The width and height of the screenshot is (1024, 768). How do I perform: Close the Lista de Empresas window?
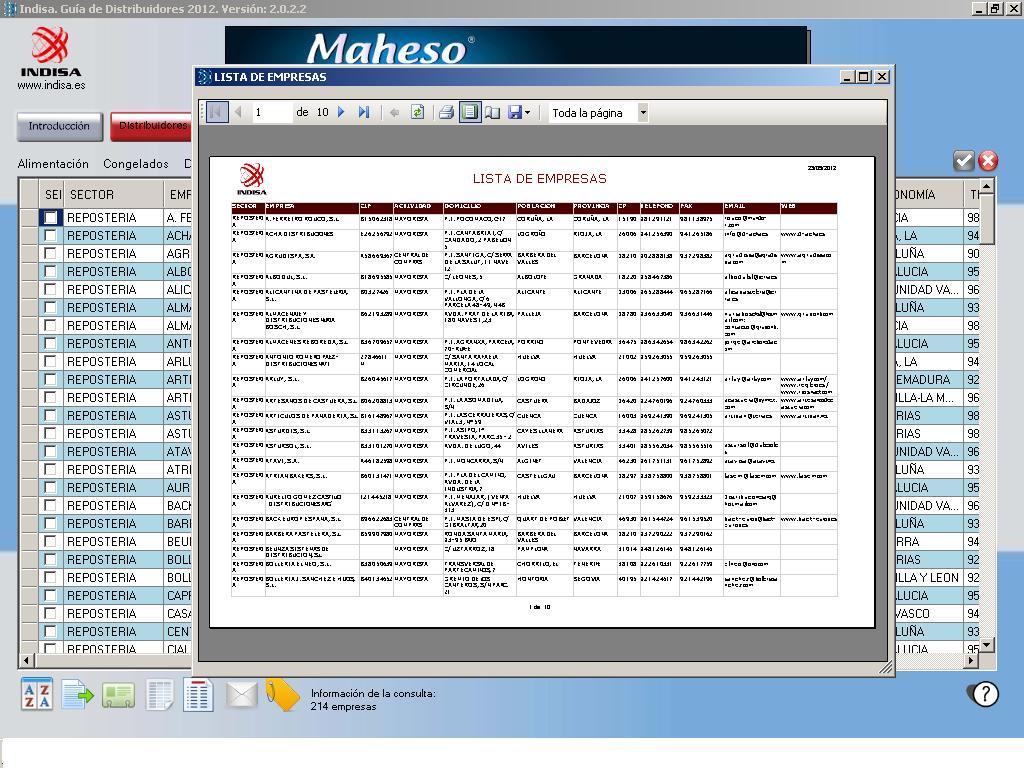pyautogui.click(x=882, y=76)
